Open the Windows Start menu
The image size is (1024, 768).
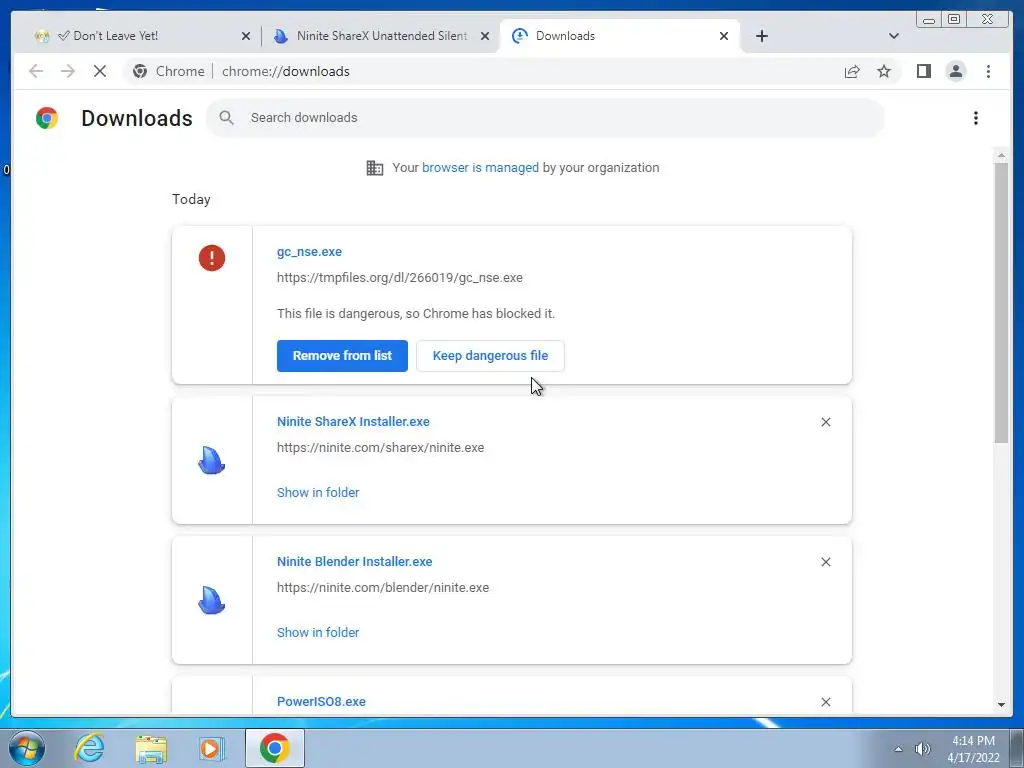click(x=26, y=748)
